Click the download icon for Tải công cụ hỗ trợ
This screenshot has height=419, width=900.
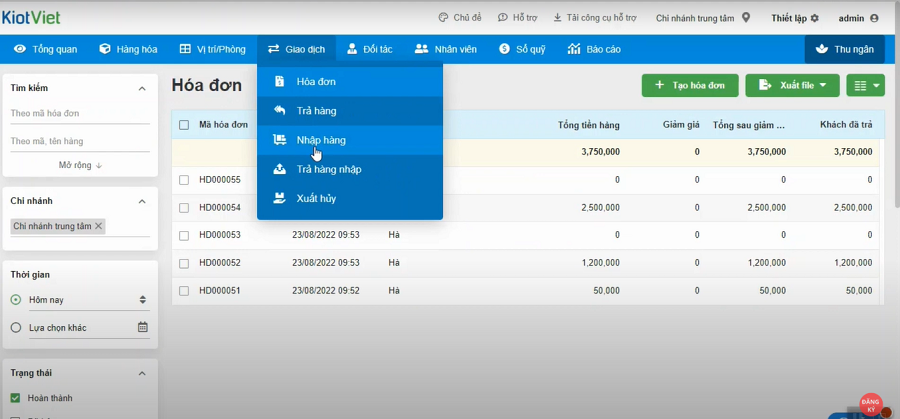(557, 18)
